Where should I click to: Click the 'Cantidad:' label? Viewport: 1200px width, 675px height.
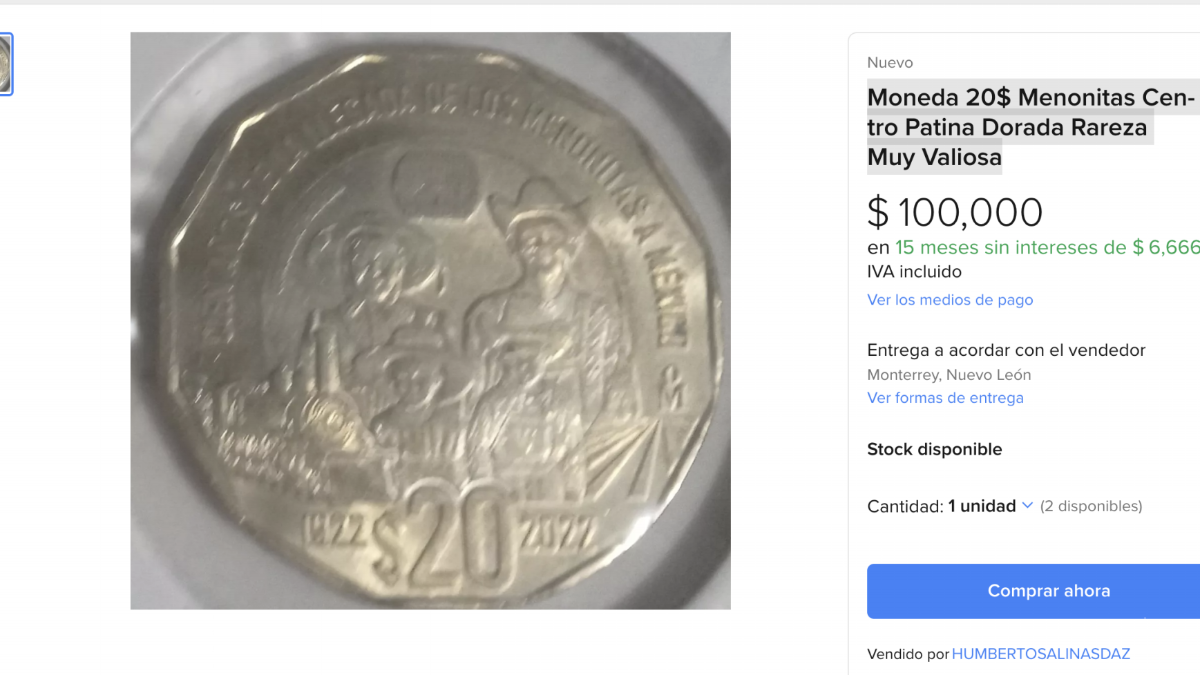coord(904,506)
